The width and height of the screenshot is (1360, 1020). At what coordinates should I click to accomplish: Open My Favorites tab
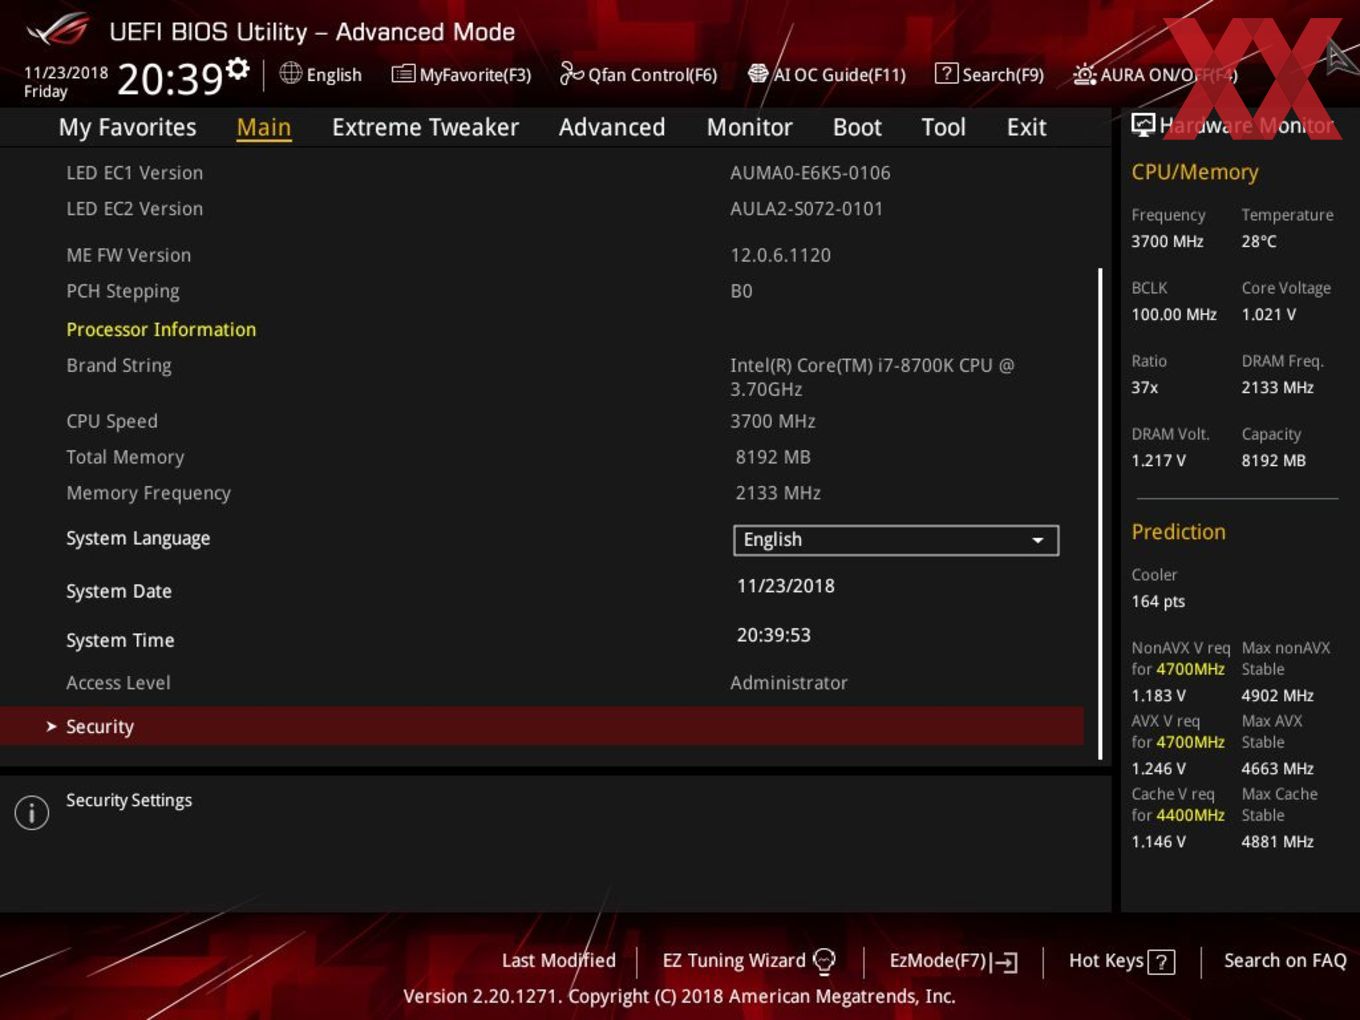[x=127, y=127]
